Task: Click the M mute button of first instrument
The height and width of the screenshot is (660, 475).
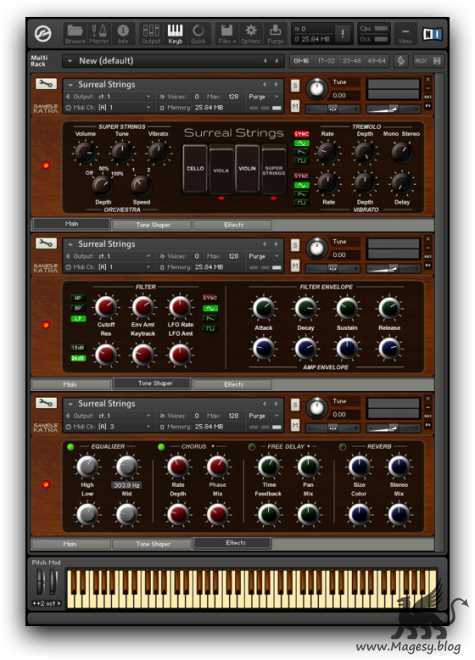Action: (295, 106)
